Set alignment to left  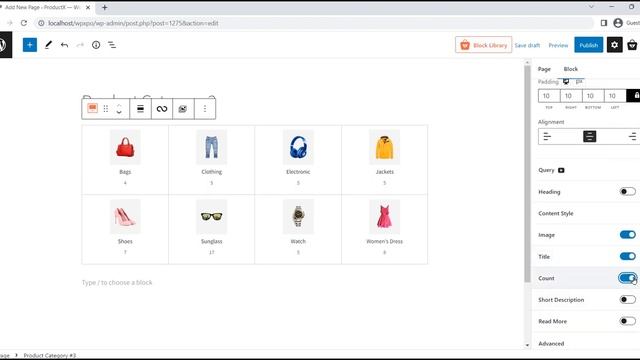(x=547, y=136)
